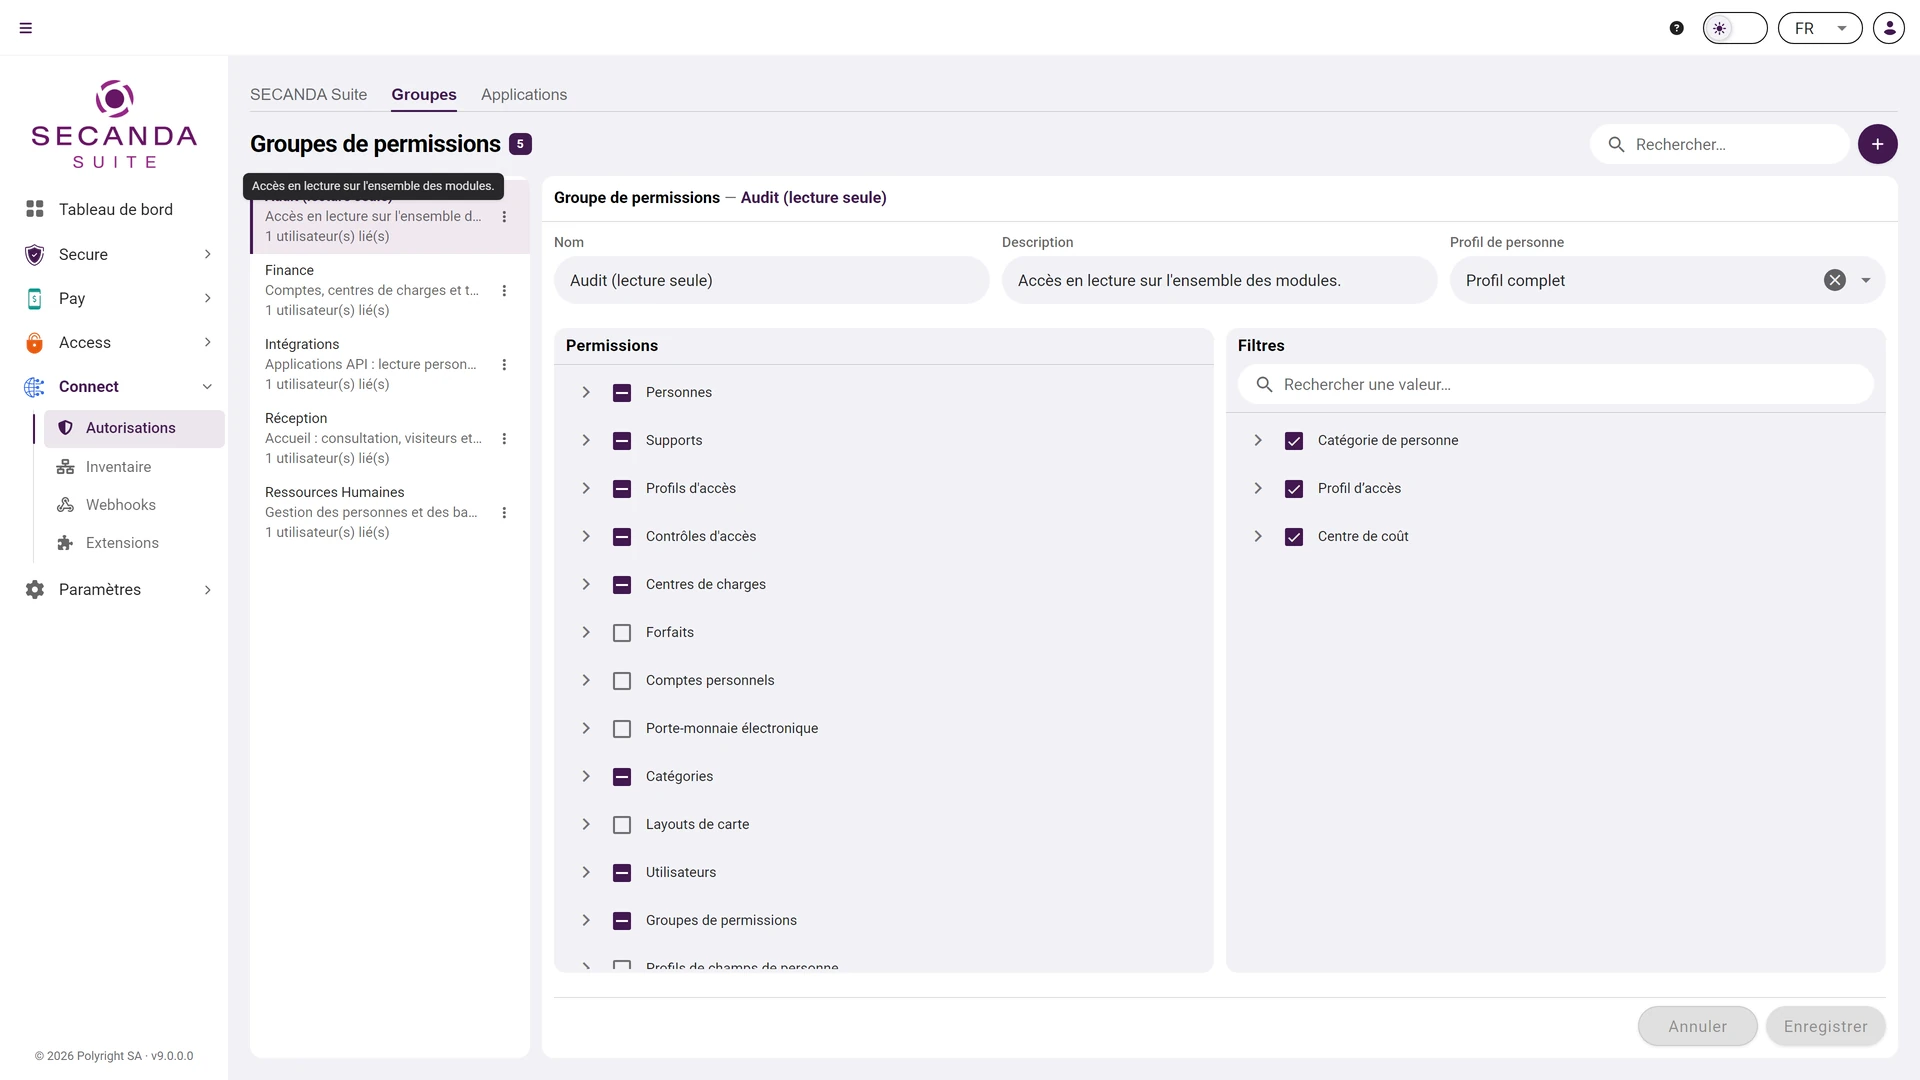
Task: Open the FR language dropdown
Action: [1820, 28]
